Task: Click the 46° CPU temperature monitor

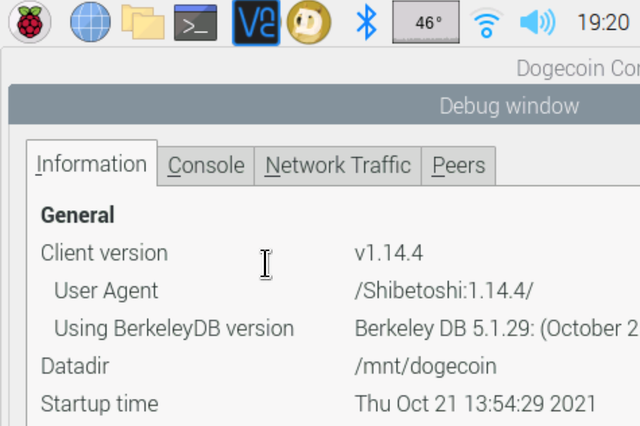Action: coord(426,22)
